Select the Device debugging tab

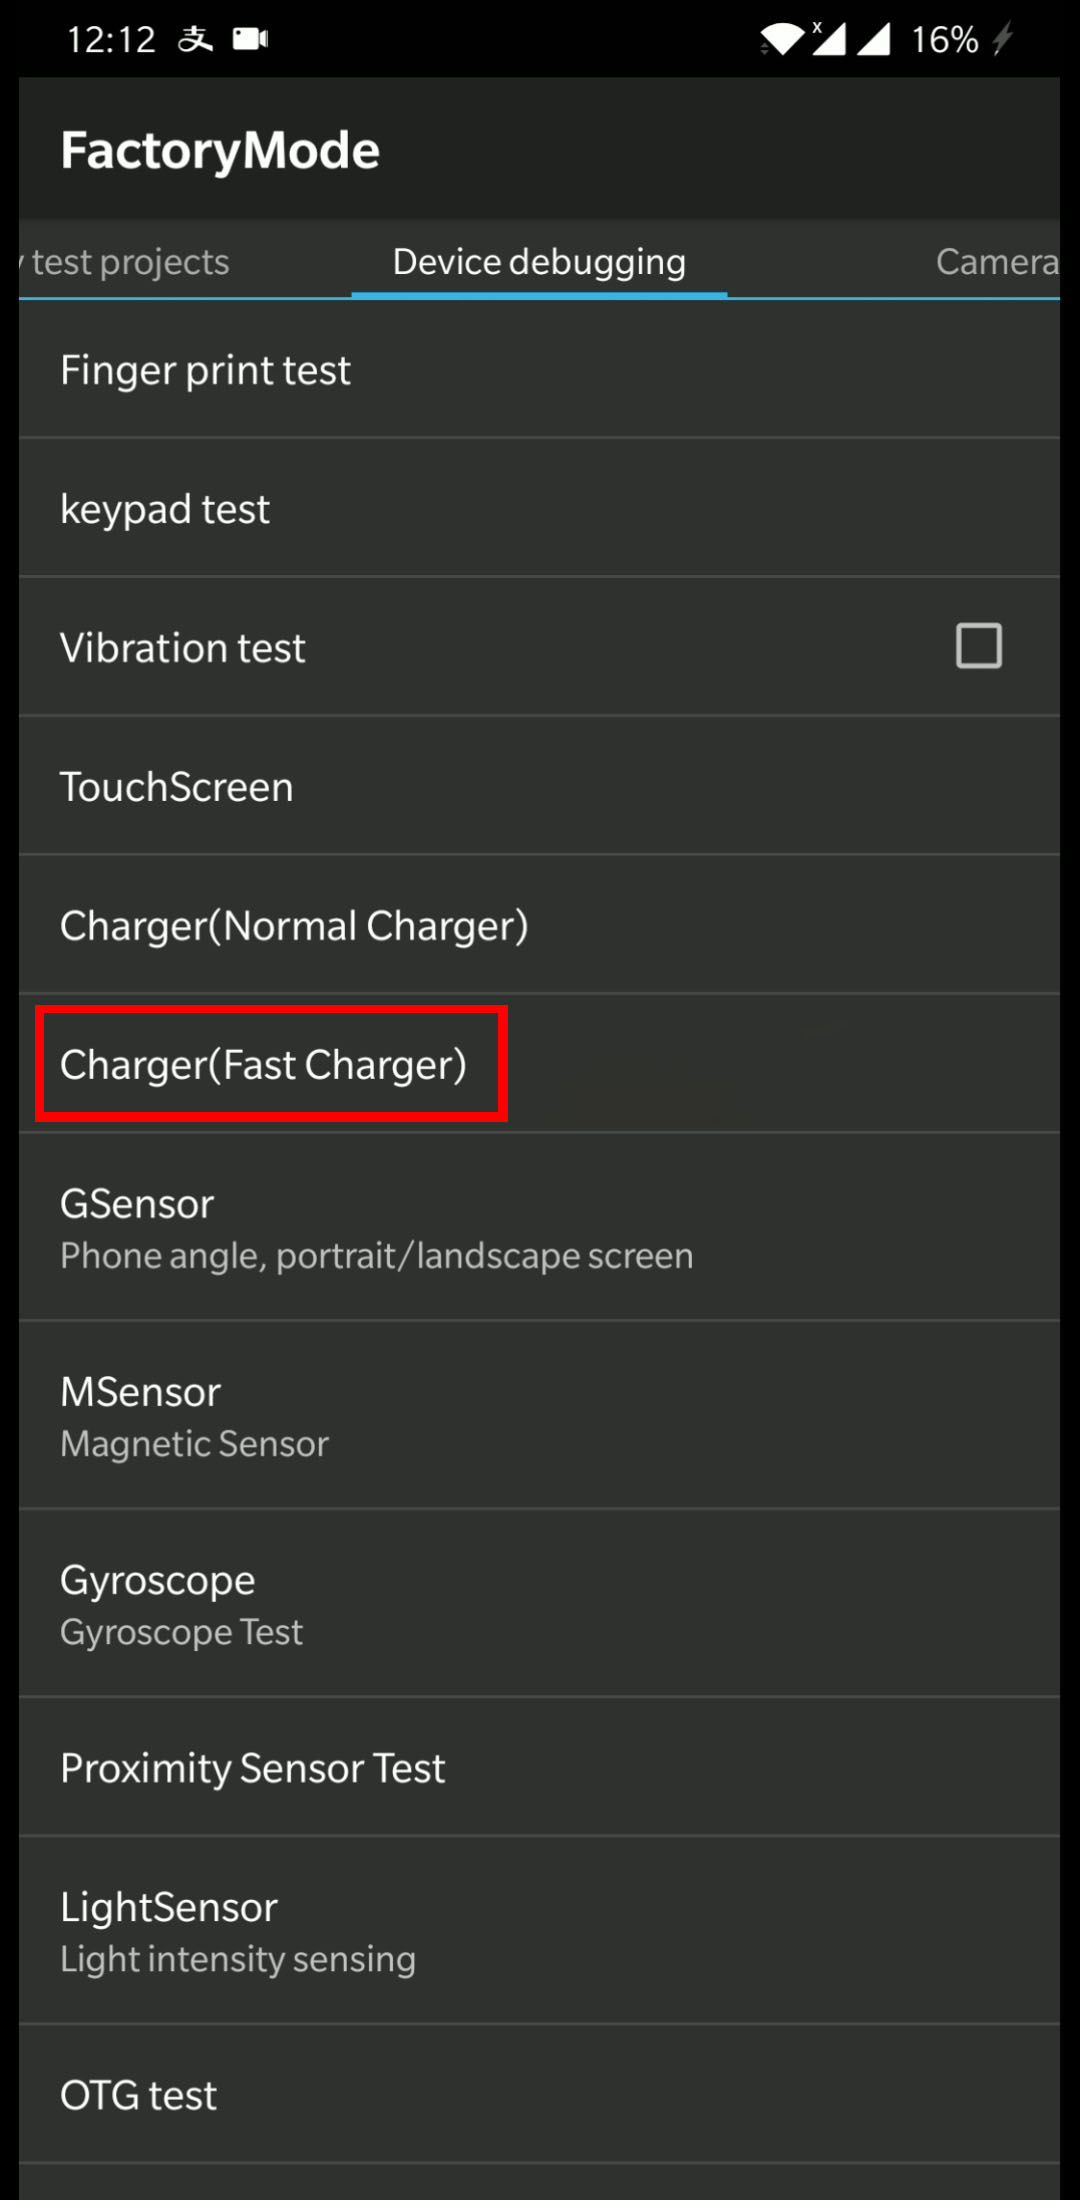click(x=539, y=261)
